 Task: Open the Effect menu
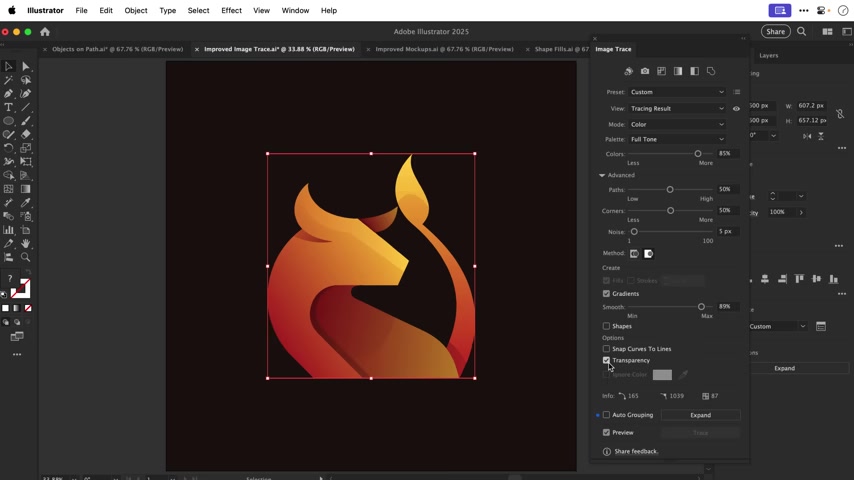click(x=231, y=10)
